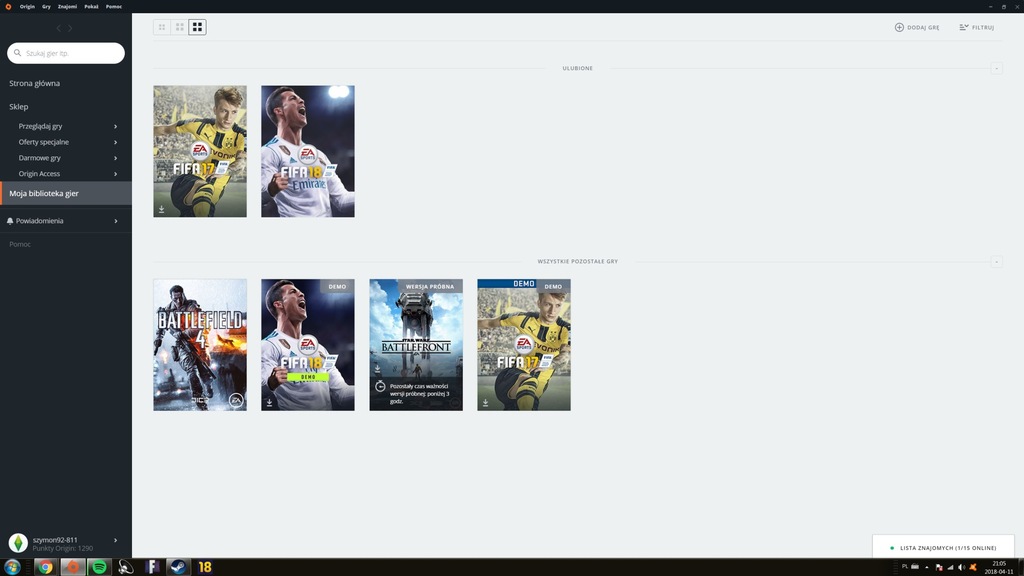Viewport: 1024px width, 576px height.
Task: Go forward with the right navigation arrow
Action: coord(71,28)
